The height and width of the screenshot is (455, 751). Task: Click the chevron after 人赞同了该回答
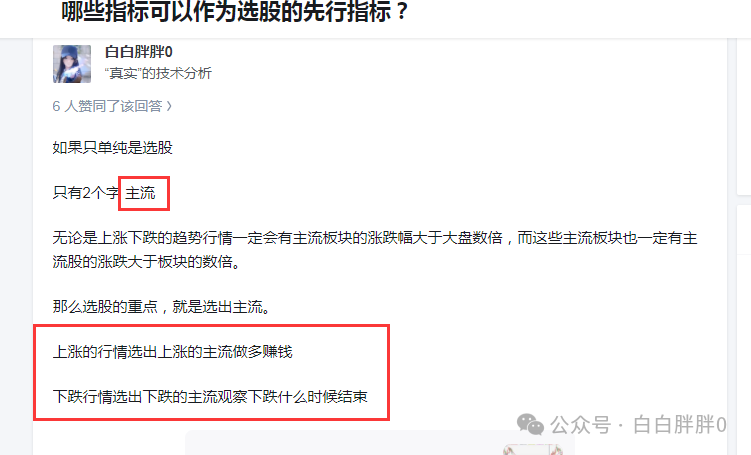coord(169,106)
